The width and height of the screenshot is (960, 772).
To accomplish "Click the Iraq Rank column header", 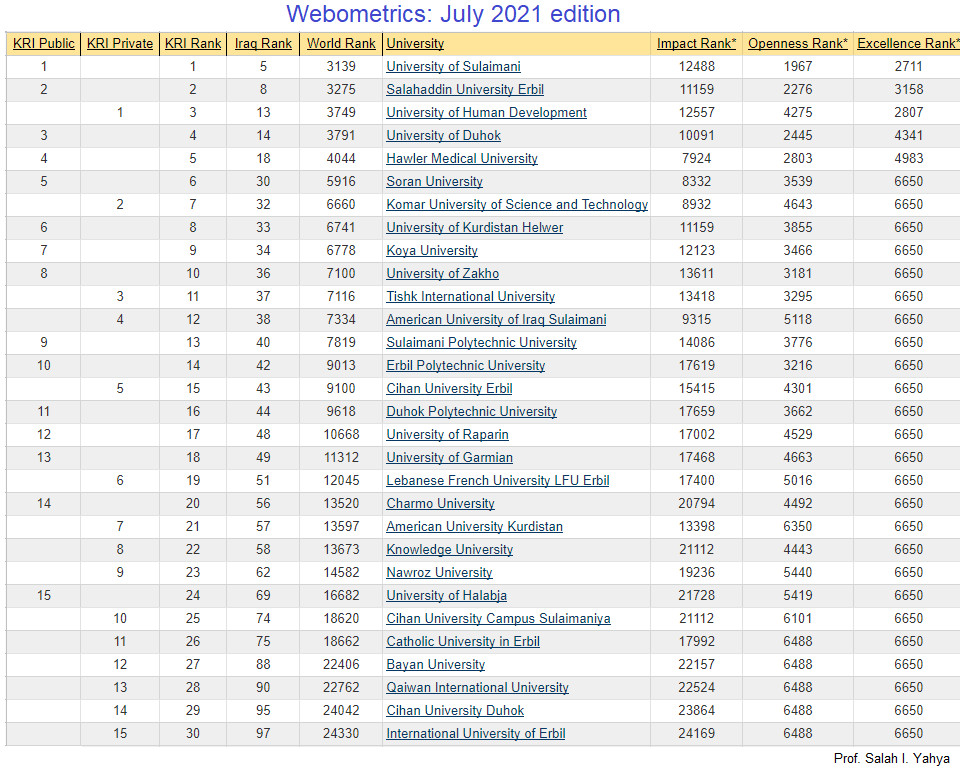I will [x=263, y=43].
